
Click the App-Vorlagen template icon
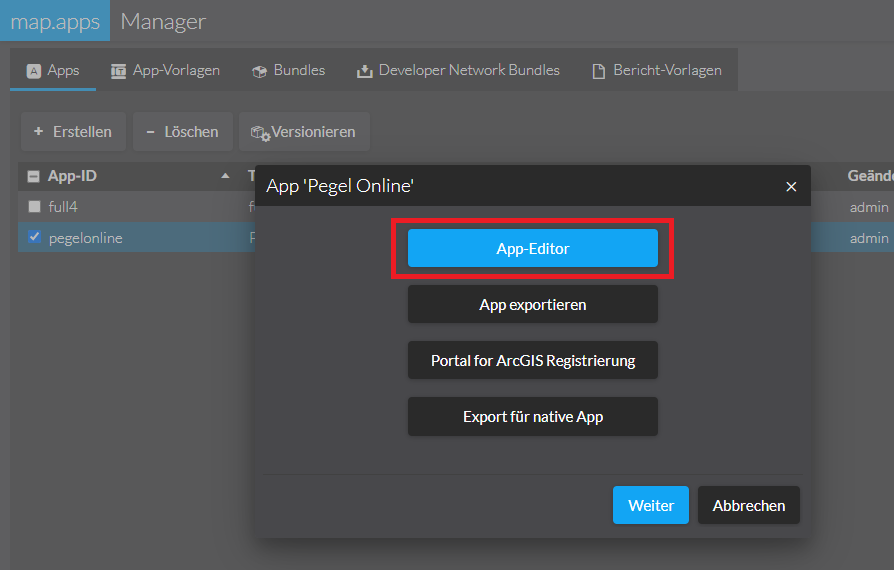[x=118, y=71]
